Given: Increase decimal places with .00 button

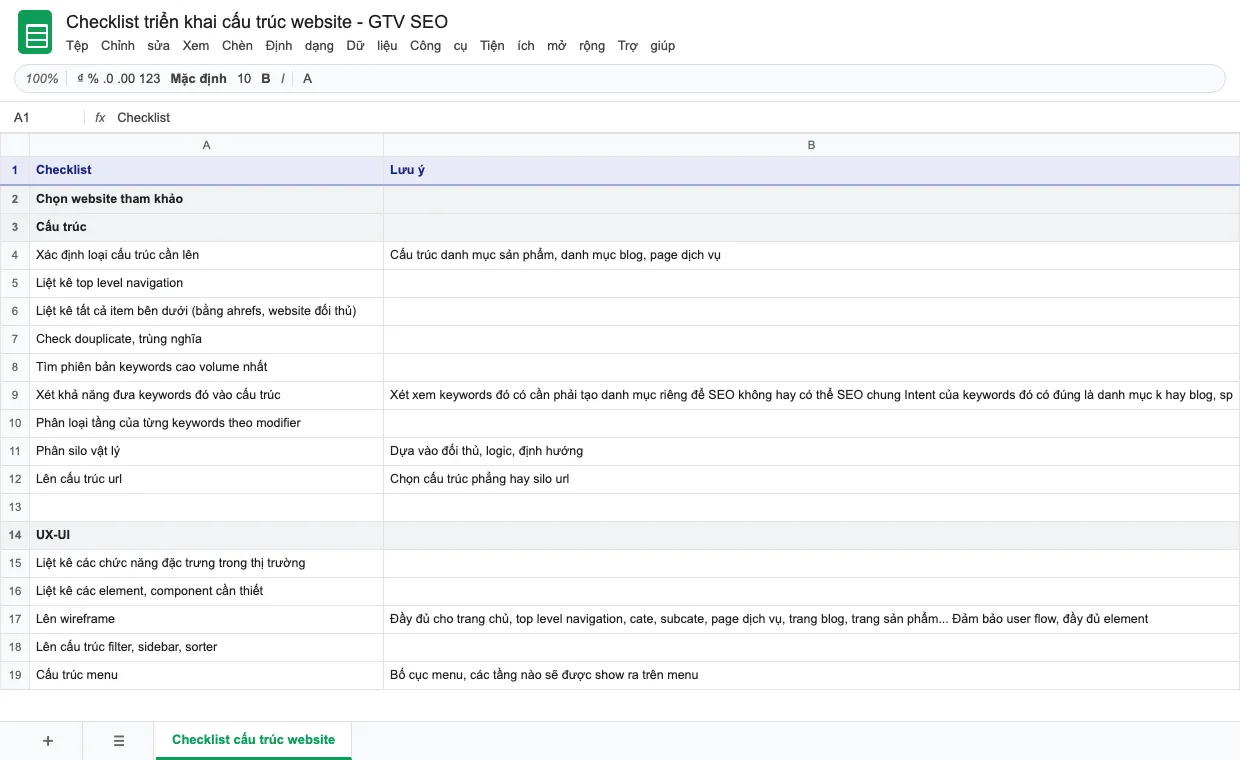Looking at the screenshot, I should click(x=127, y=78).
